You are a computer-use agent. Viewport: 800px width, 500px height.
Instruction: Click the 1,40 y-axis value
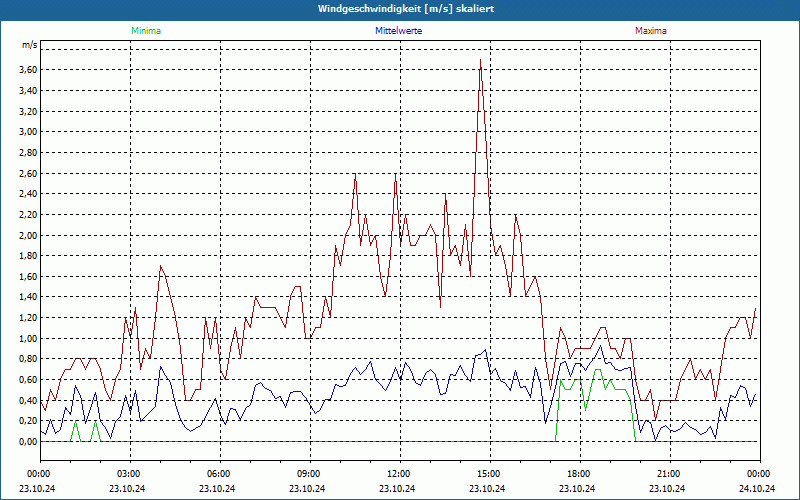[28, 297]
